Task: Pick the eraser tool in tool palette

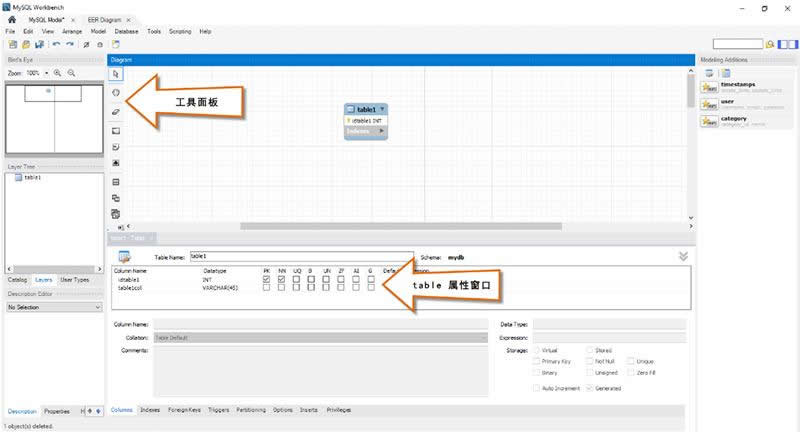Action: 115,112
